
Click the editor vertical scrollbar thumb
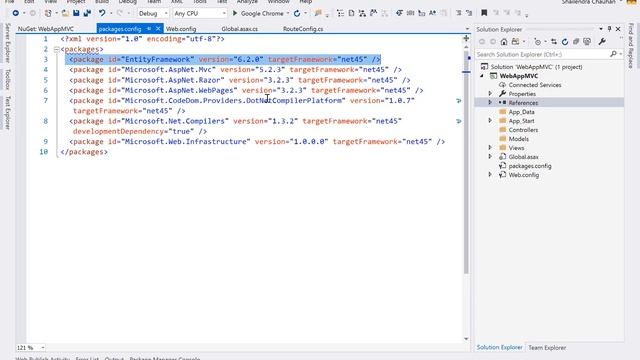click(x=466, y=163)
